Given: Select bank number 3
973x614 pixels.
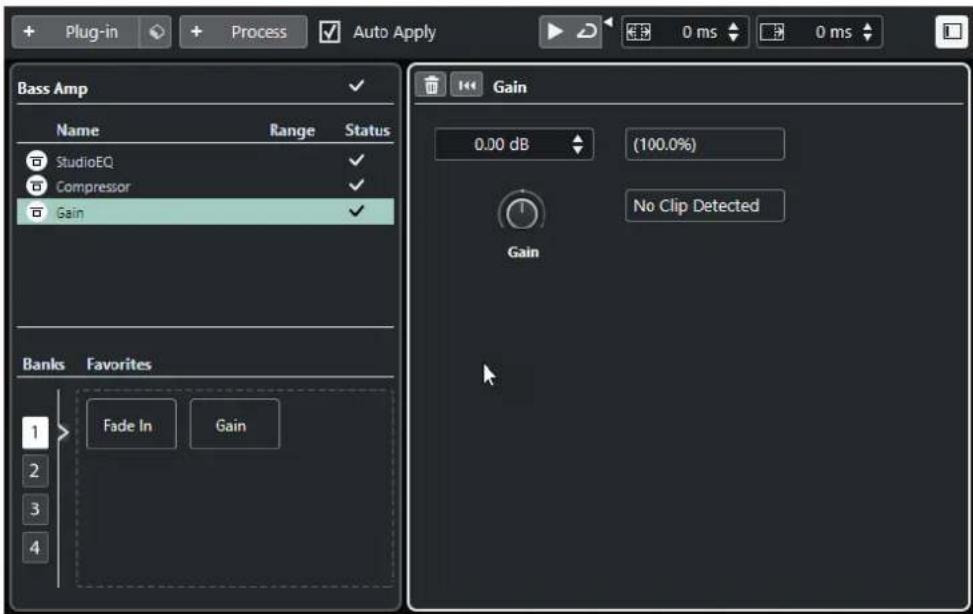Looking at the screenshot, I should click(35, 509).
